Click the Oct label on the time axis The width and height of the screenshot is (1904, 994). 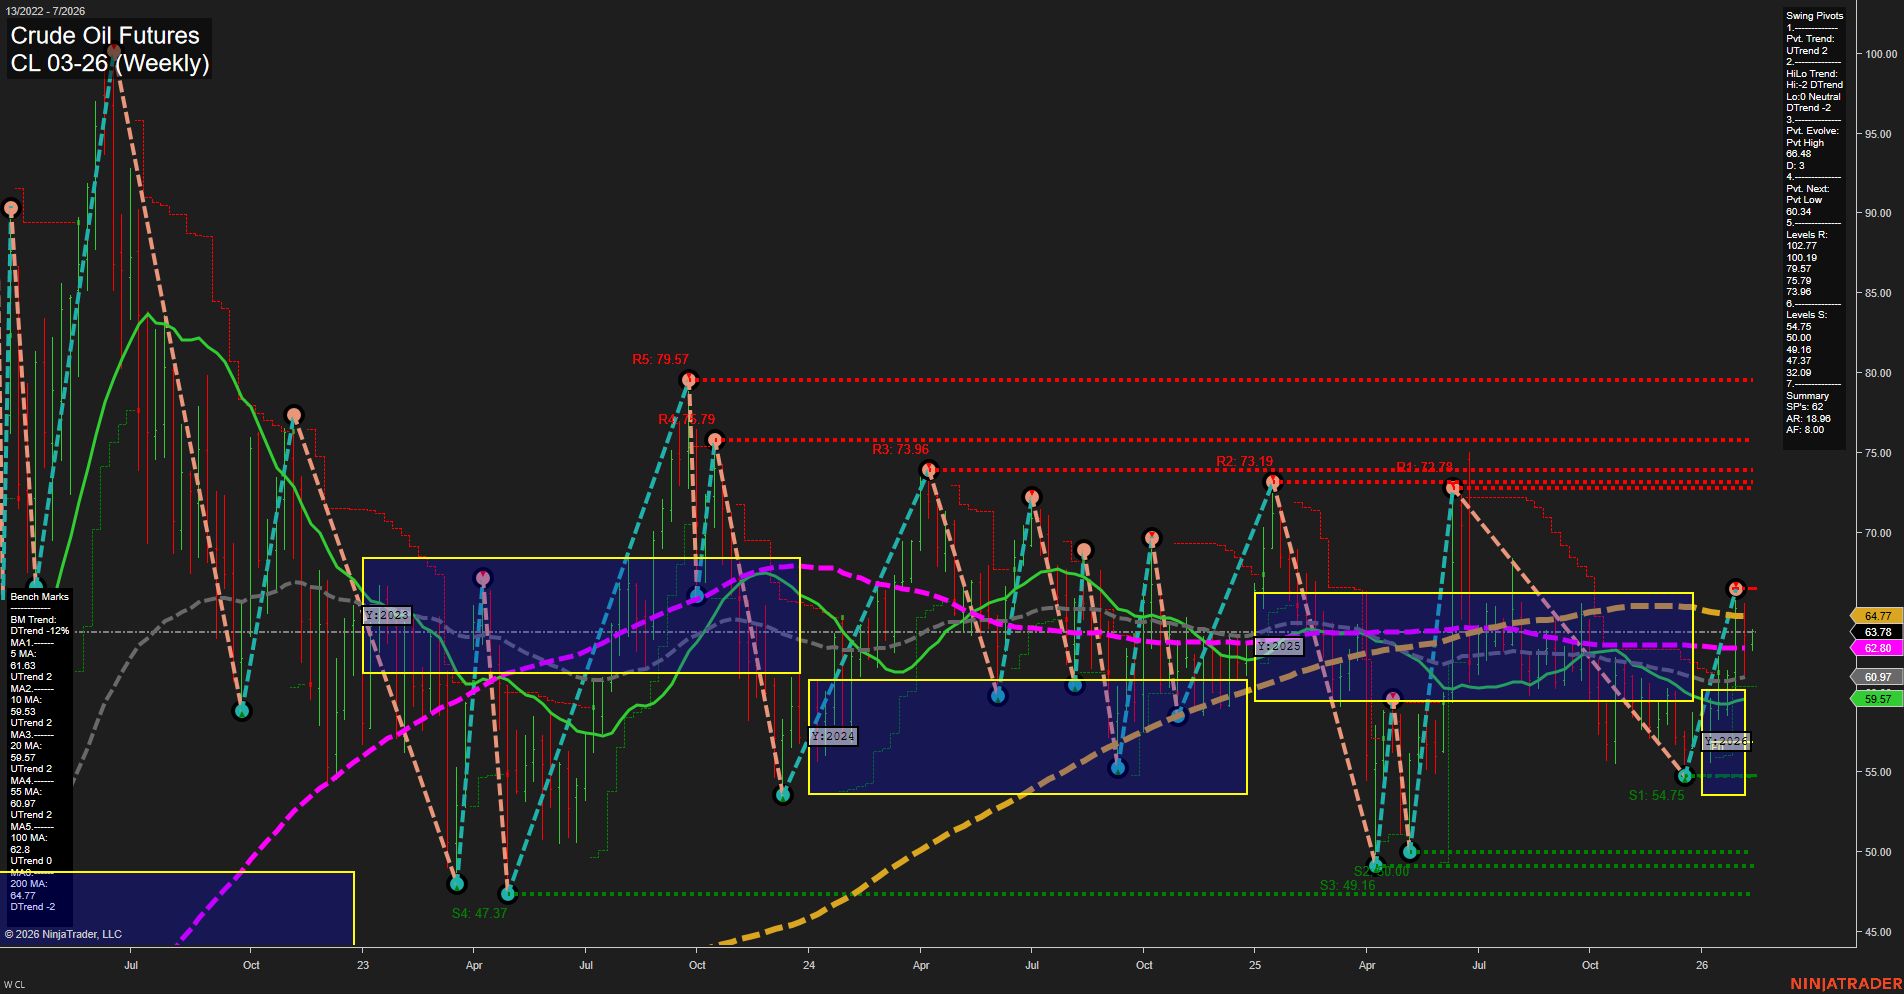pyautogui.click(x=250, y=965)
